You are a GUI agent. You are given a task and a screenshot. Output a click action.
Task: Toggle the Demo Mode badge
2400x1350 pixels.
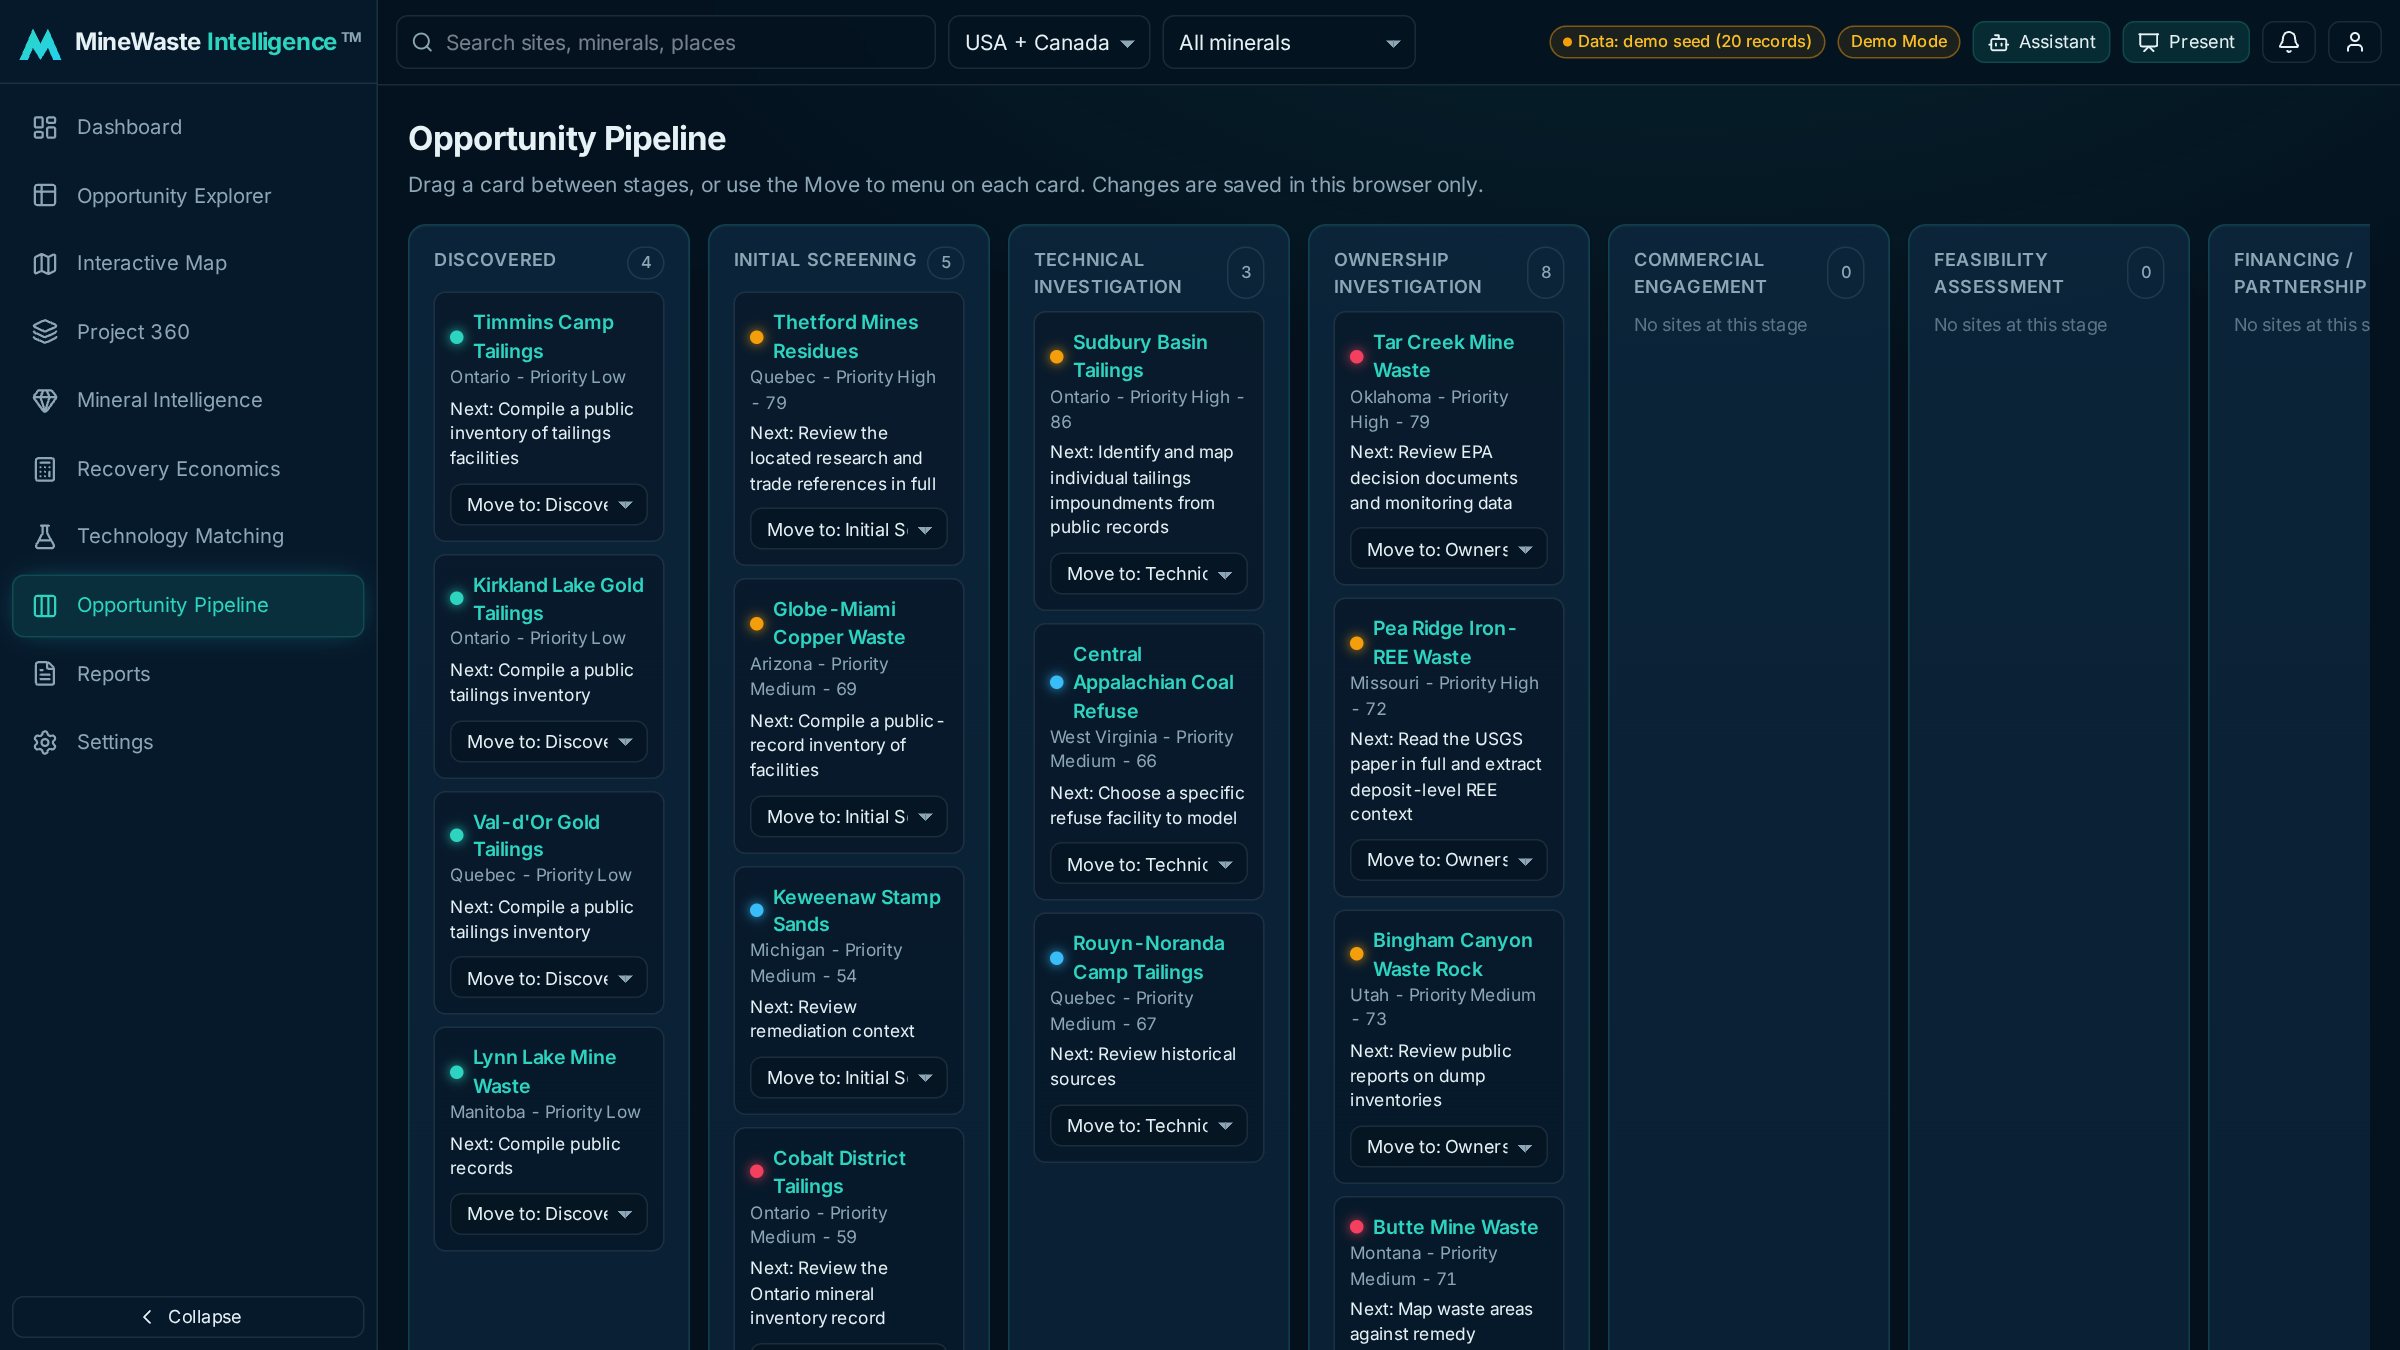(1898, 42)
